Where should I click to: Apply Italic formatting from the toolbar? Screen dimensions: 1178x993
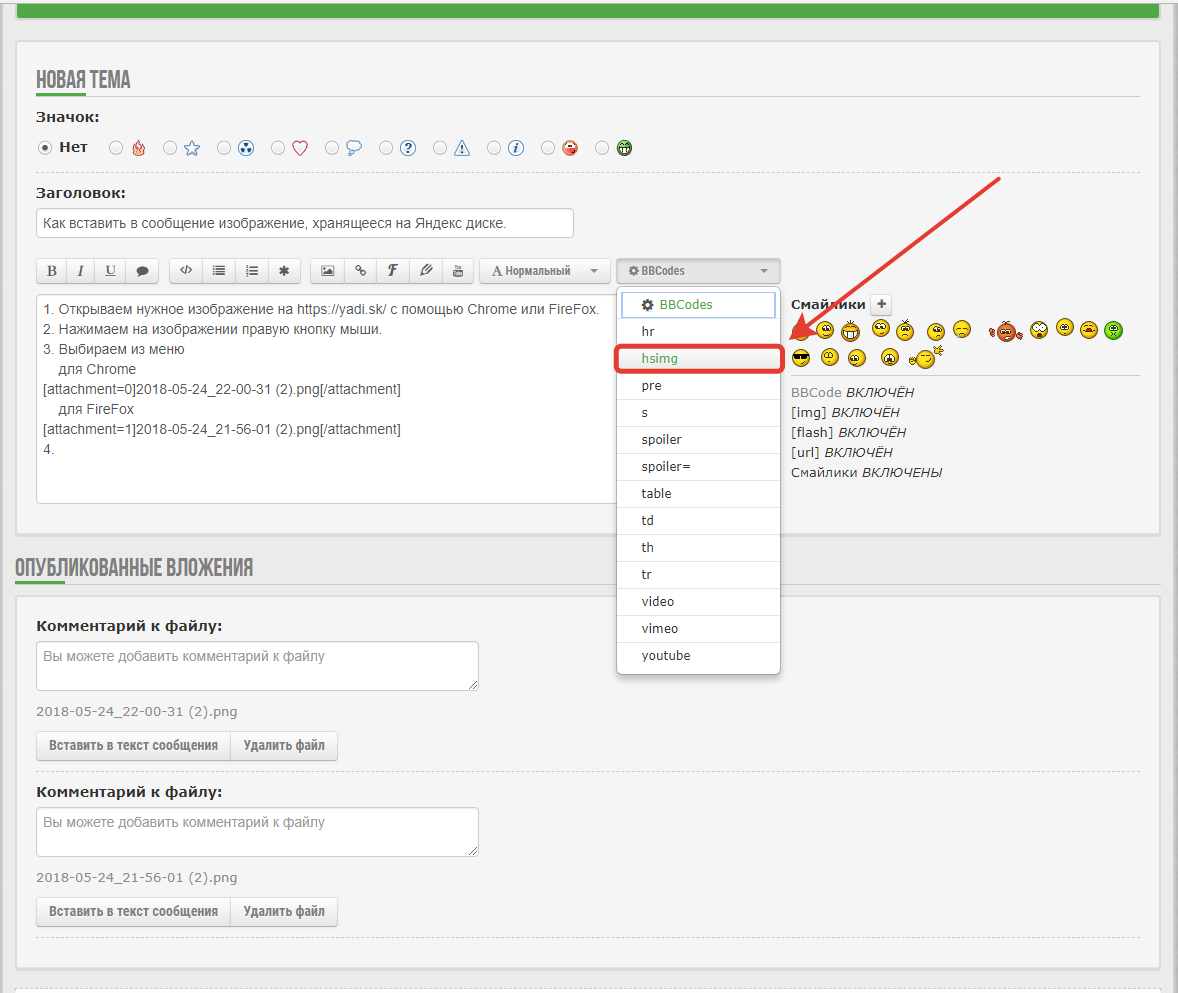coord(80,271)
